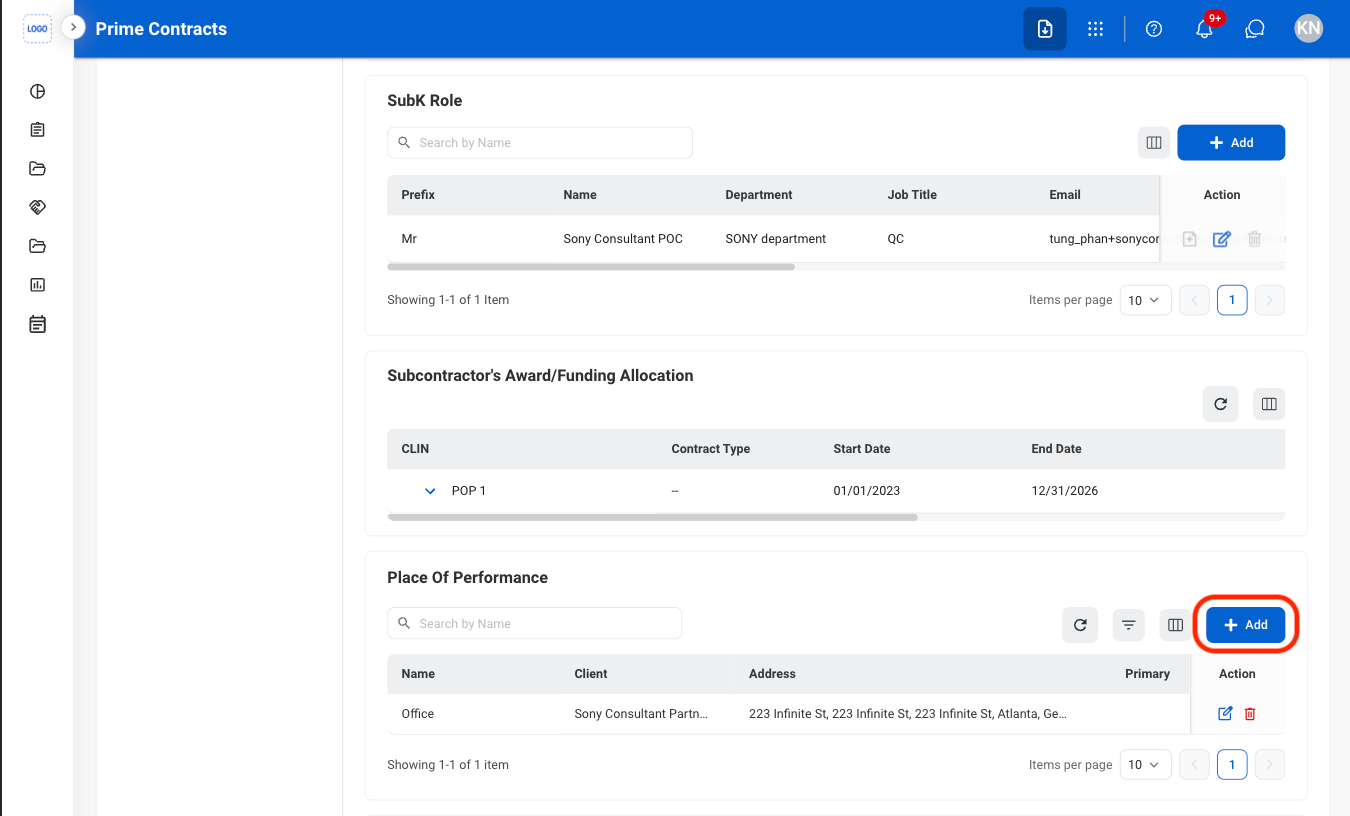The width and height of the screenshot is (1350, 816).
Task: Expand the POP 1 CLIN row
Action: point(430,491)
